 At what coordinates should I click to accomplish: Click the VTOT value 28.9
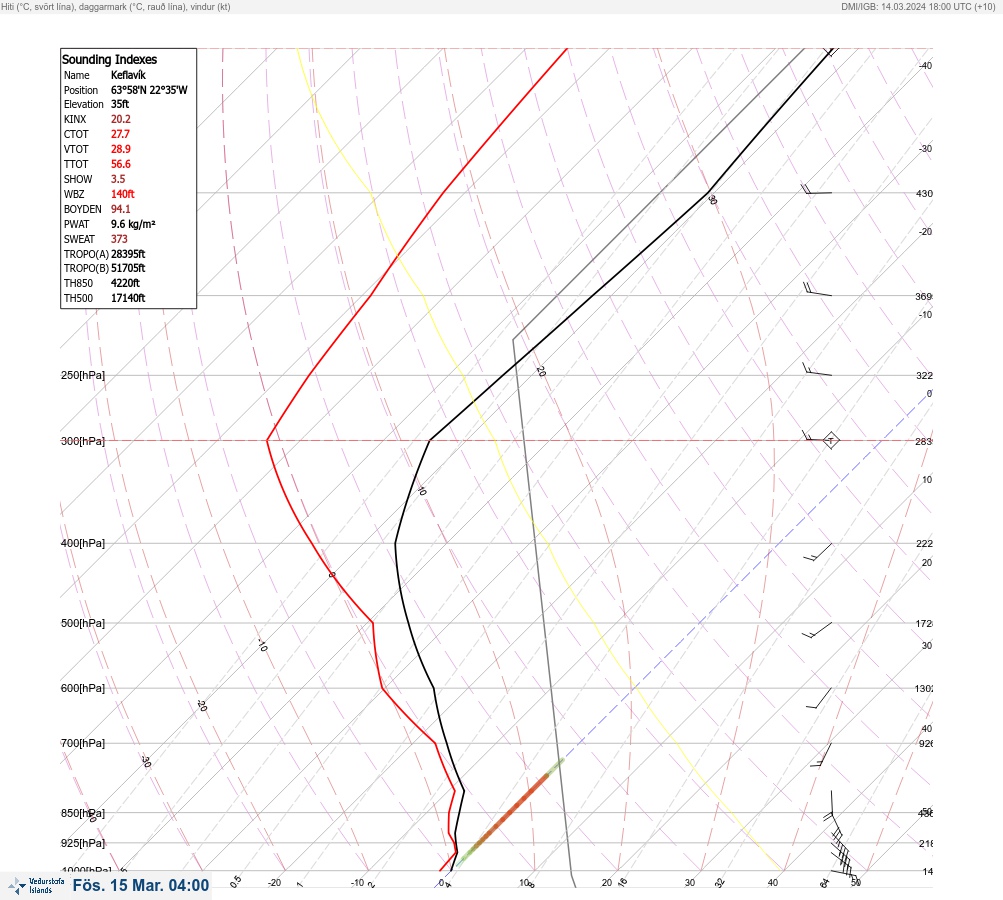(120, 149)
